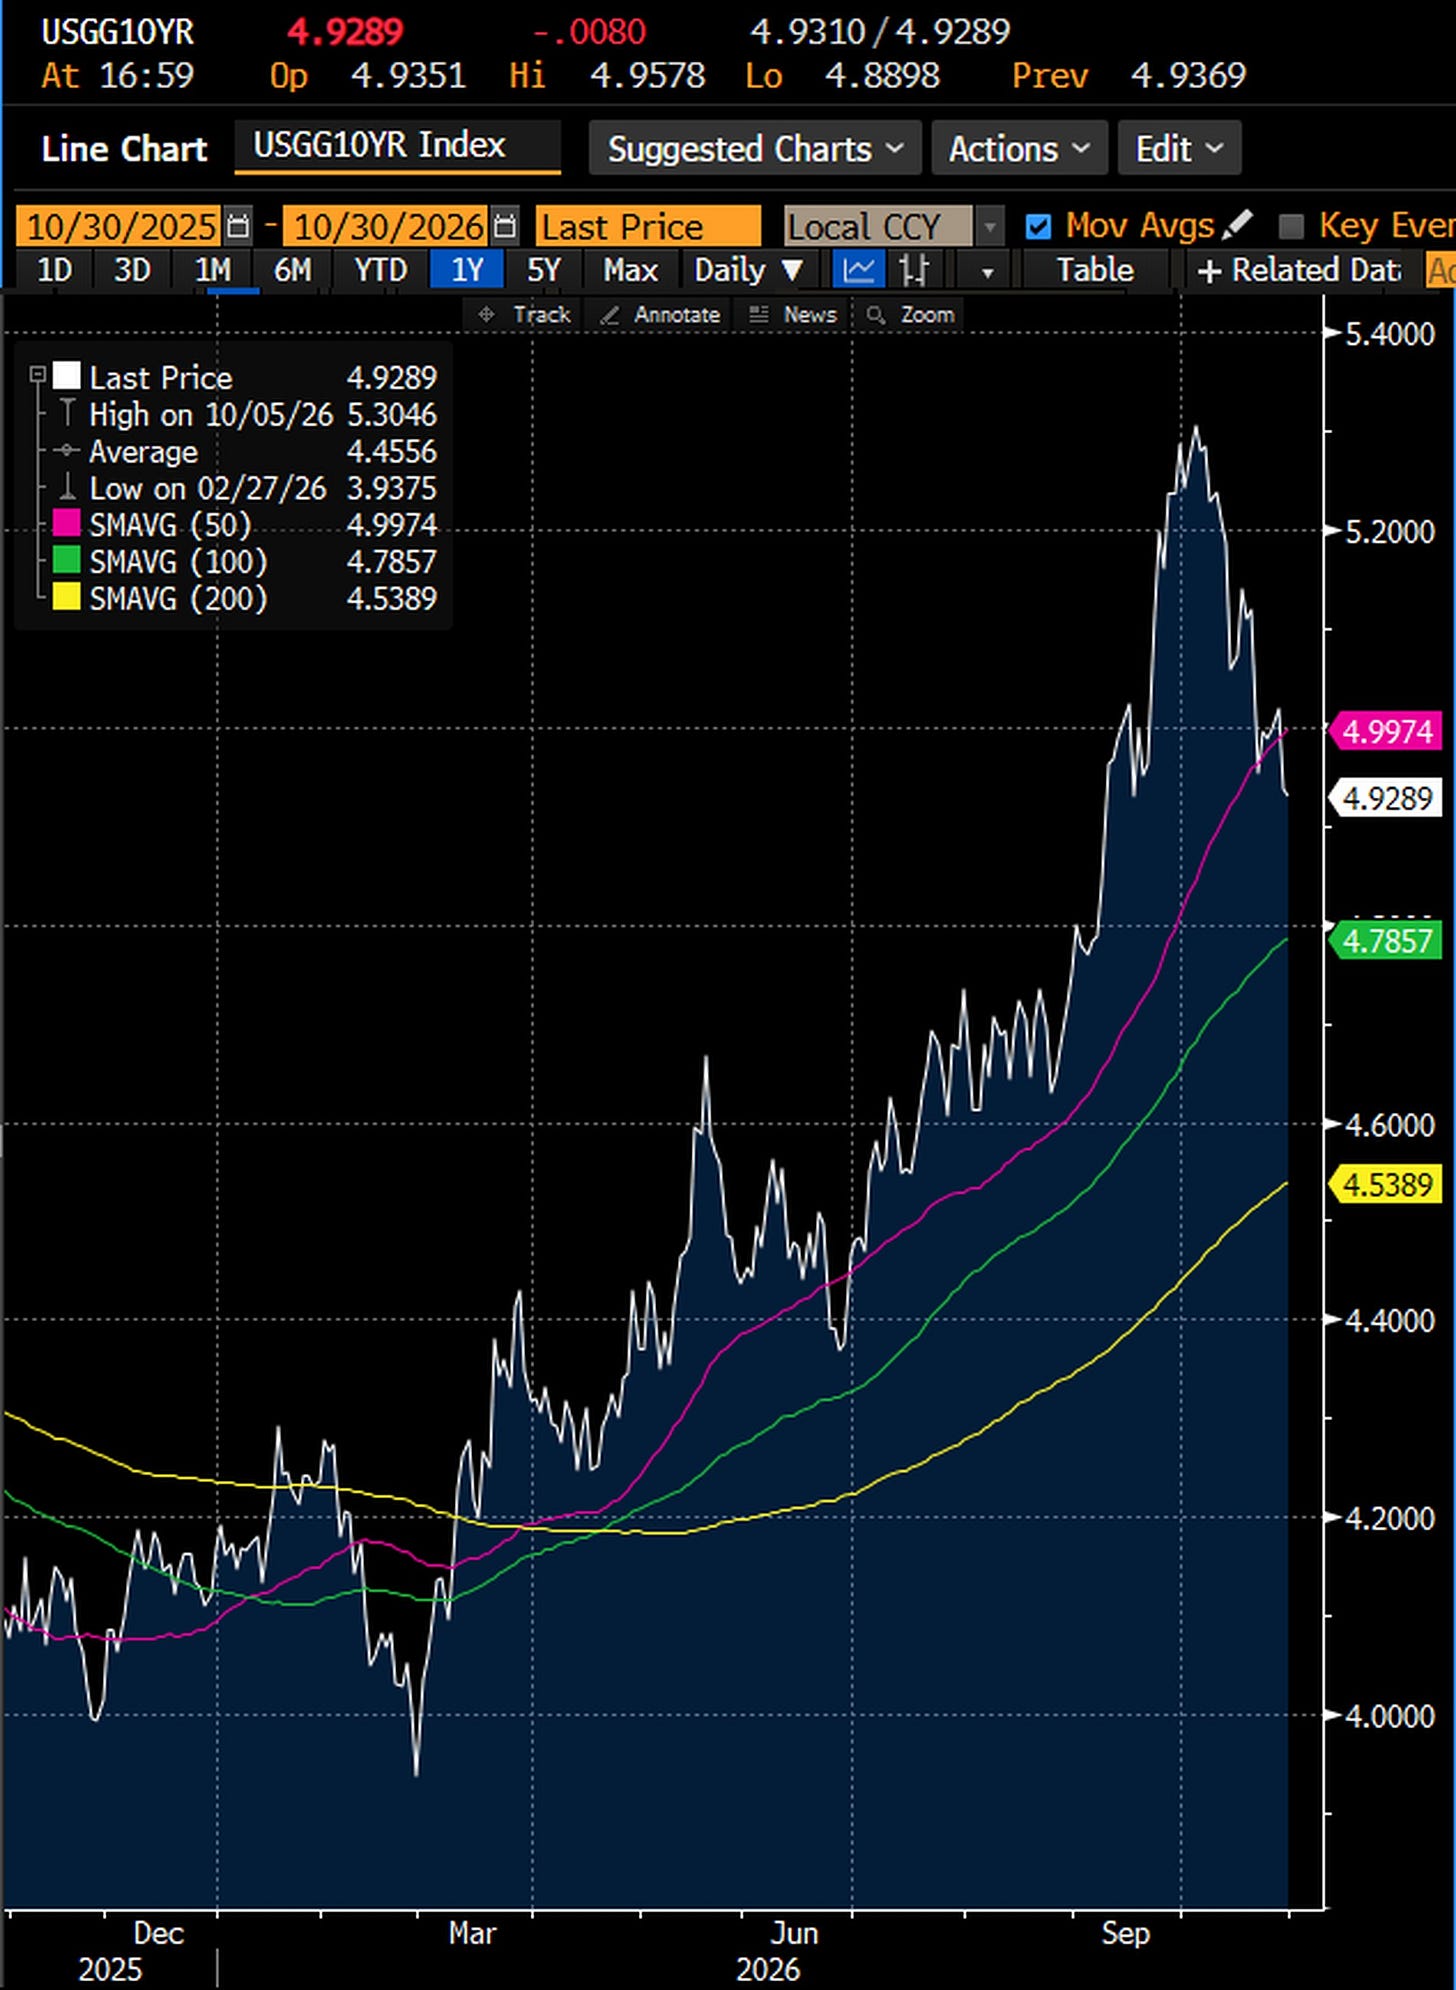
Task: Open the end date calendar picker icon
Action: point(506,226)
